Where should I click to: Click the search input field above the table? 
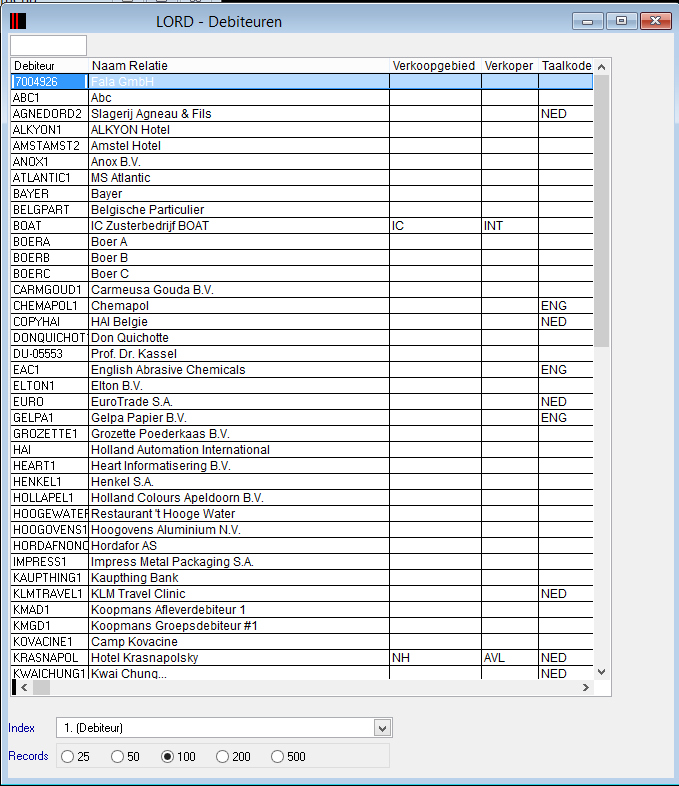point(48,45)
